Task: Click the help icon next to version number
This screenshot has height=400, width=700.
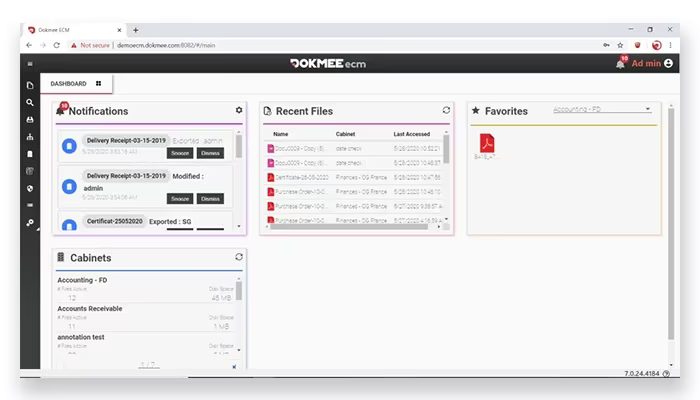Action: click(x=666, y=374)
